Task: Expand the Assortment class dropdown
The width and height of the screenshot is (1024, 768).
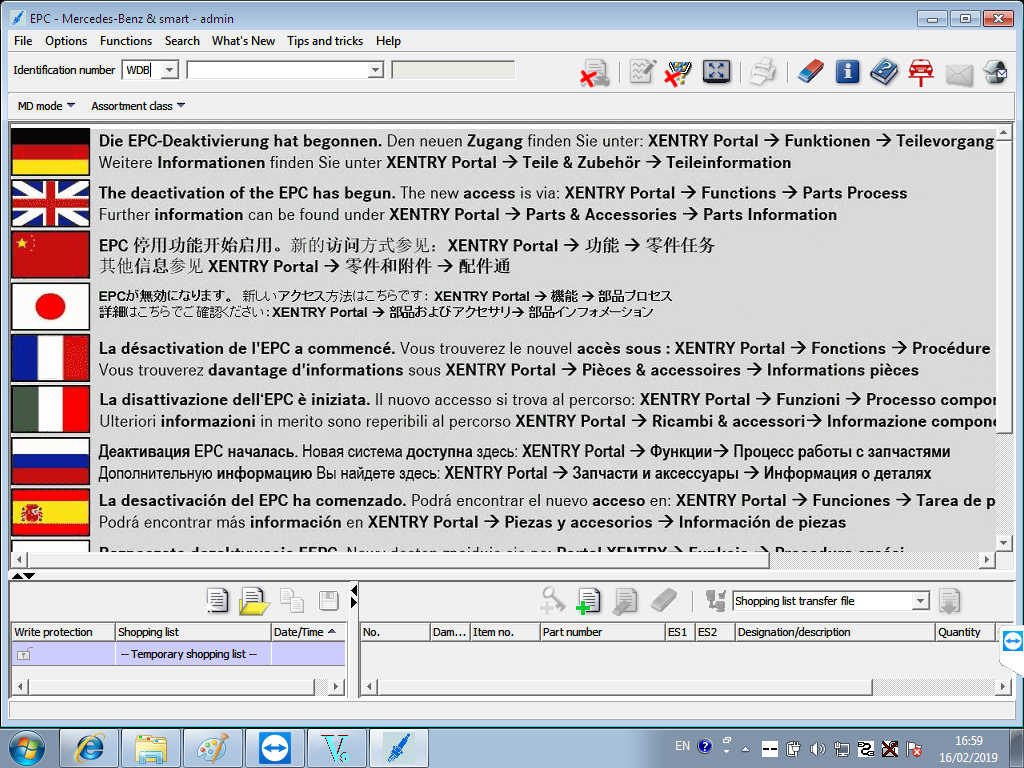Action: coord(138,106)
